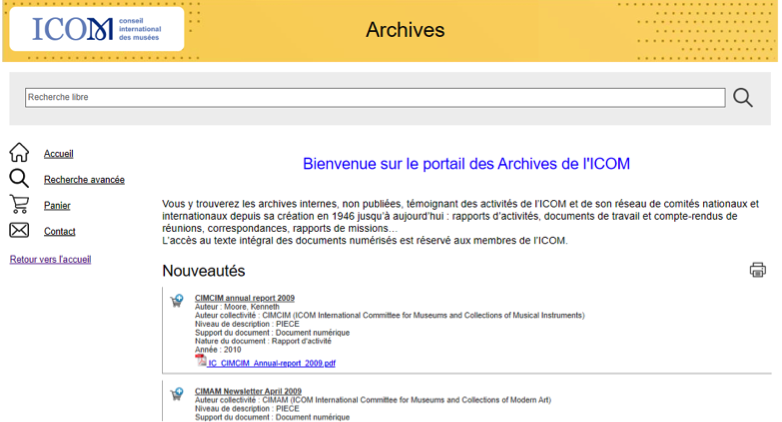Click the home icon beside Accueil
Screen dimensions: 782x422
pos(19,153)
